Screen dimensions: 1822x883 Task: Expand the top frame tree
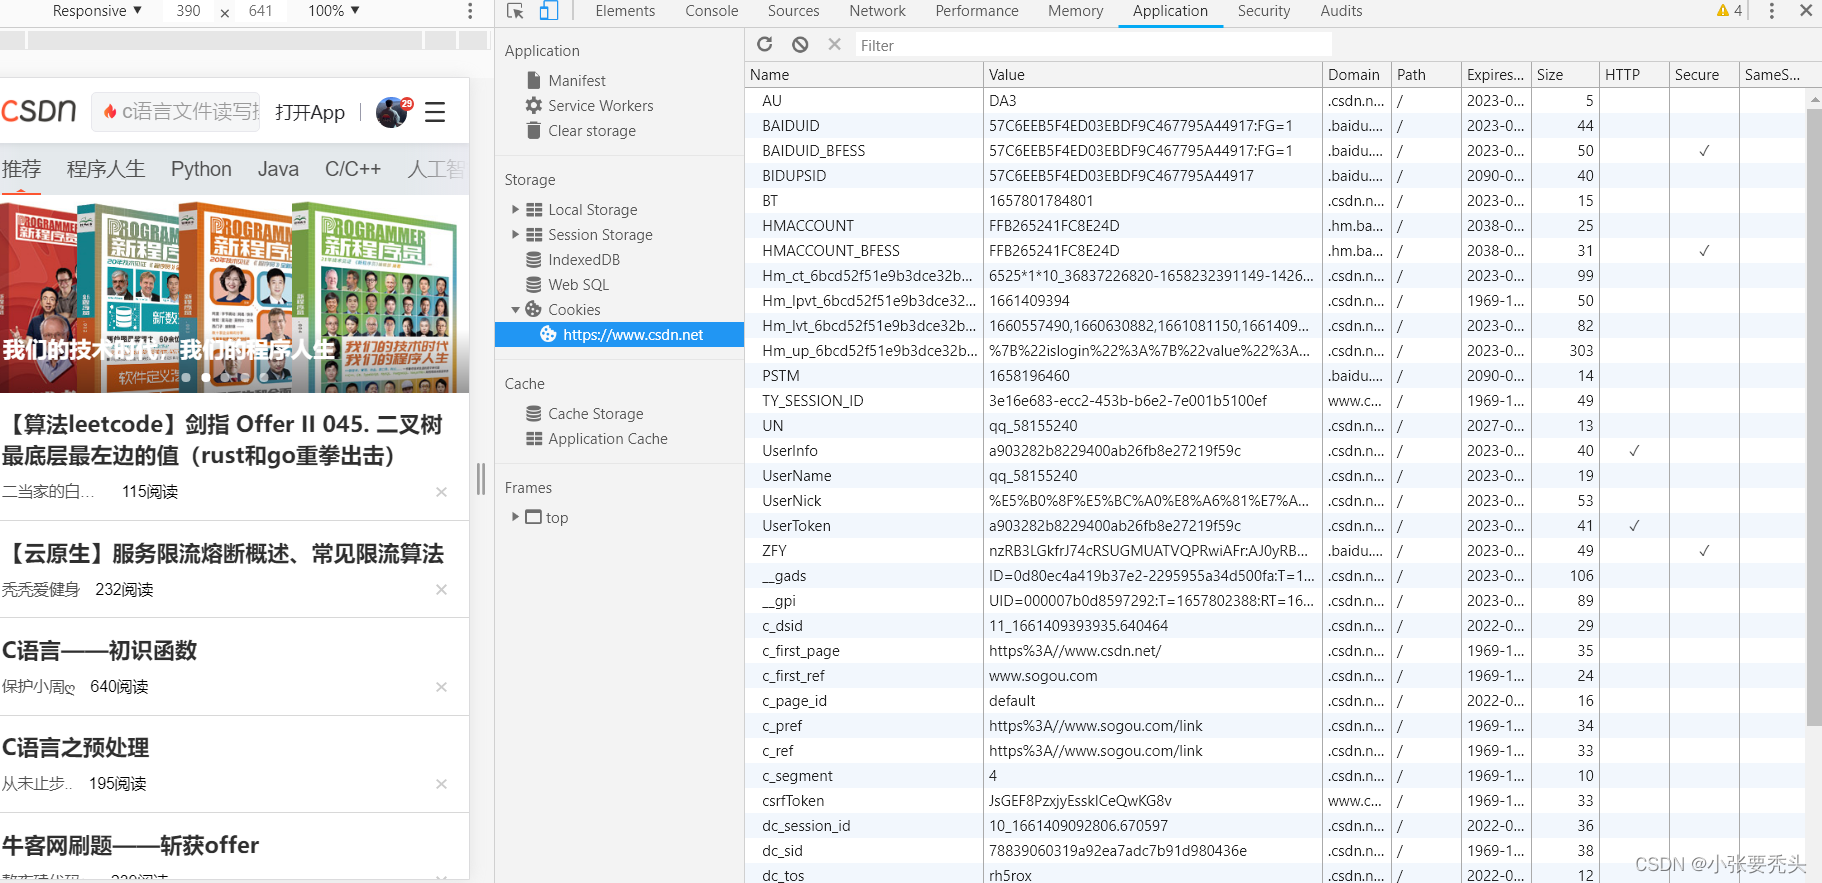(515, 517)
